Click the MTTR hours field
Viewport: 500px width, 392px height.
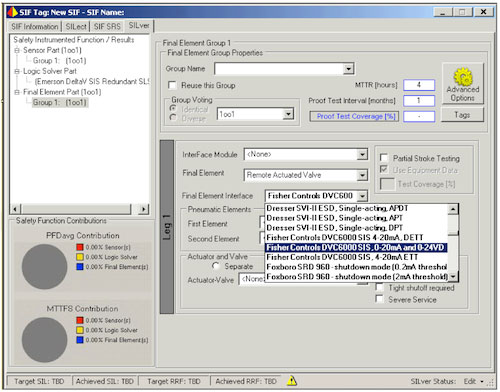point(419,85)
